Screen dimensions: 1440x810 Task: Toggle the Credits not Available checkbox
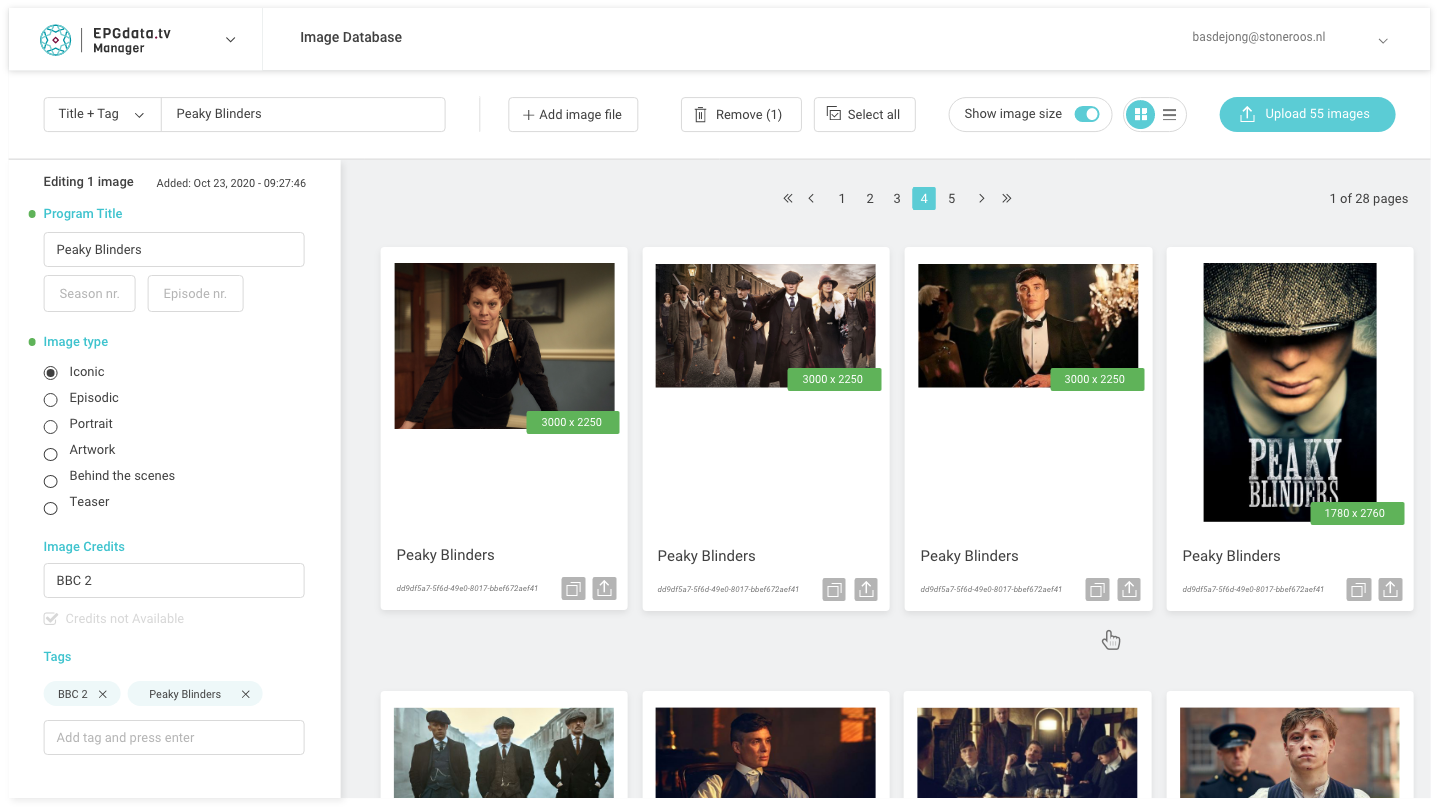pos(51,619)
